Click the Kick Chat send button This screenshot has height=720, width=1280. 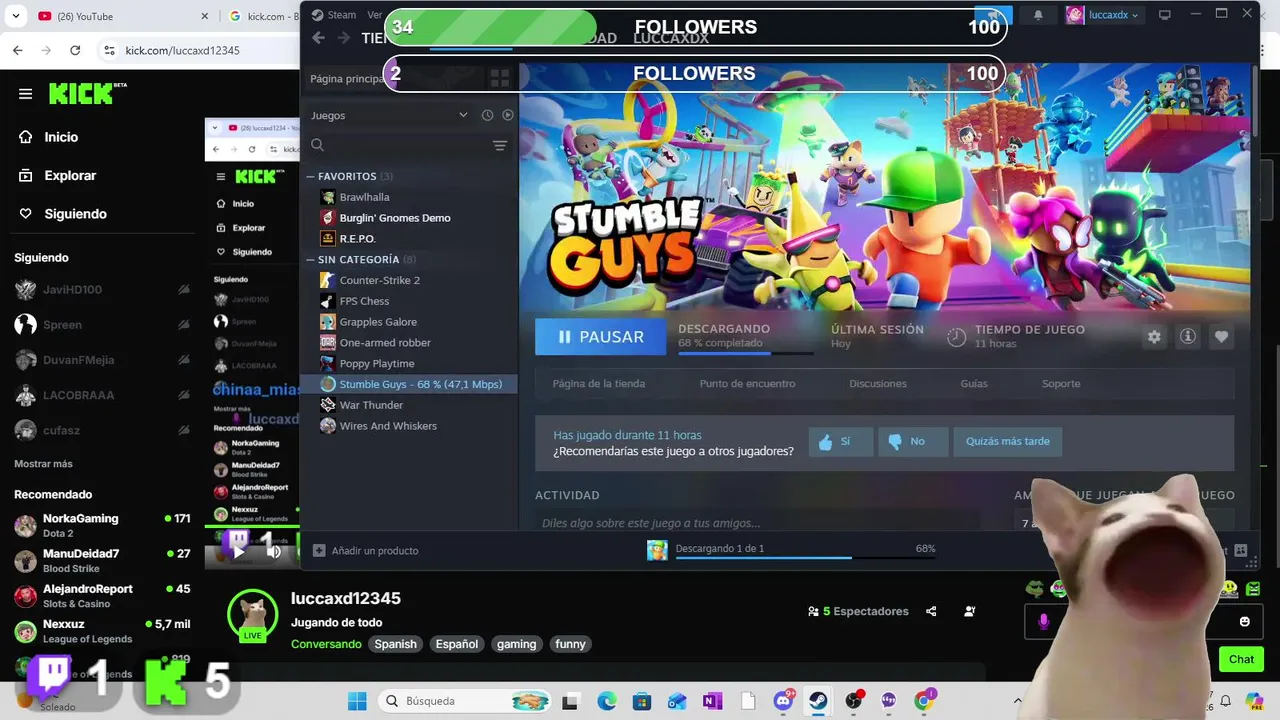pyautogui.click(x=1241, y=659)
